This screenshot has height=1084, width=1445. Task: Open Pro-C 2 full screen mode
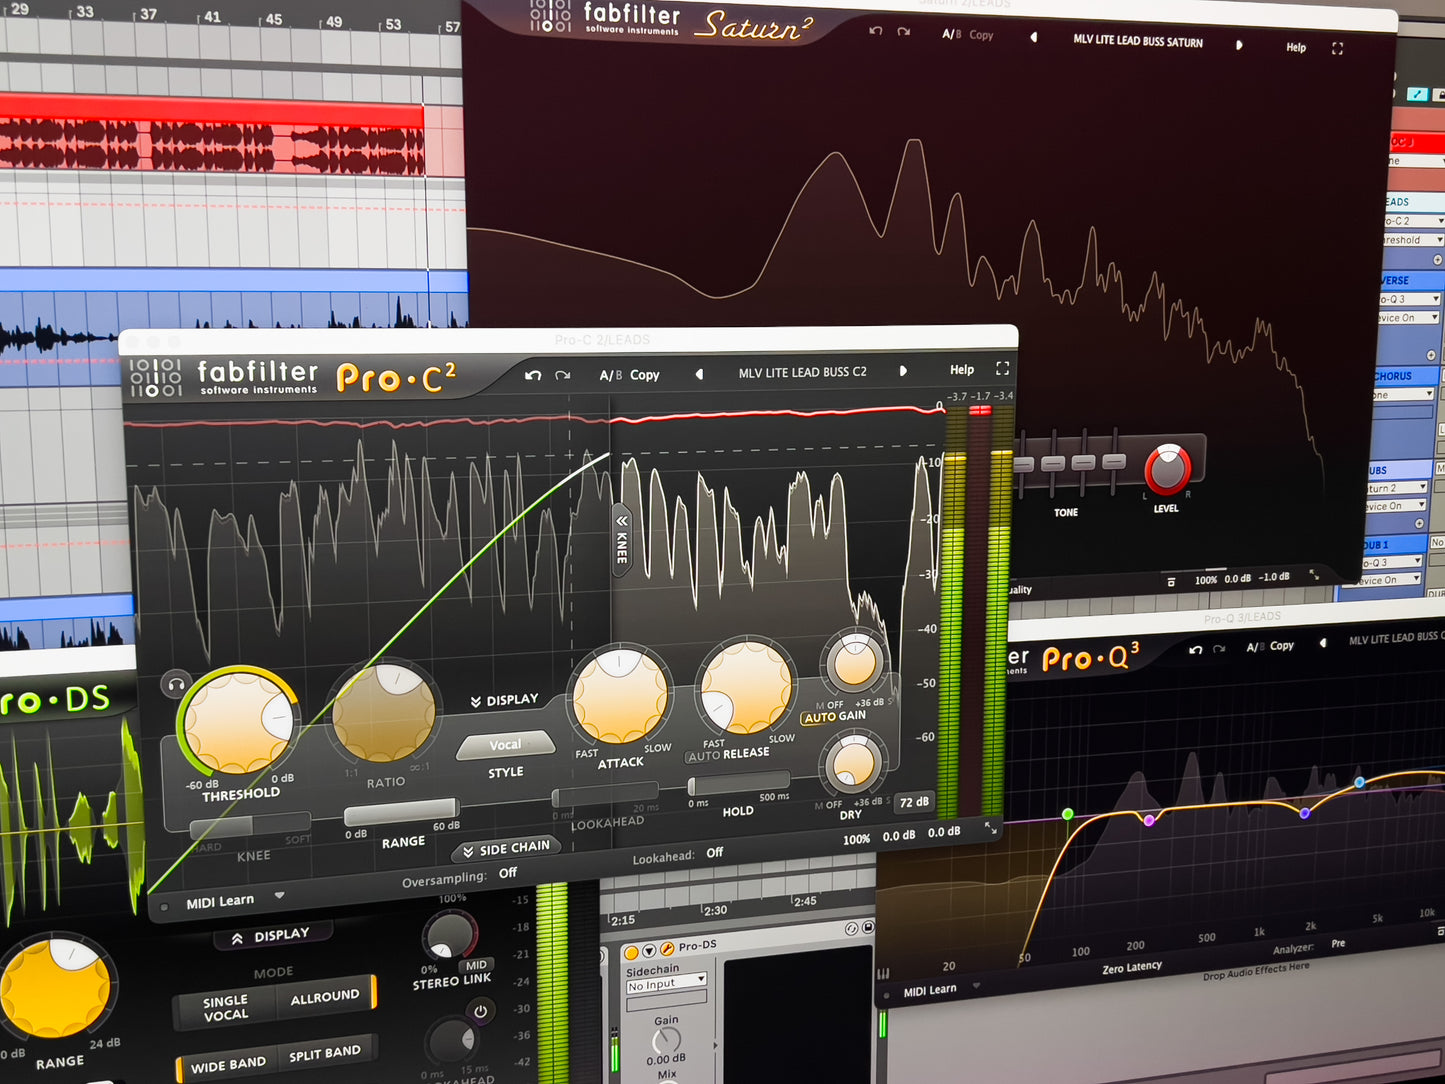(x=1002, y=368)
